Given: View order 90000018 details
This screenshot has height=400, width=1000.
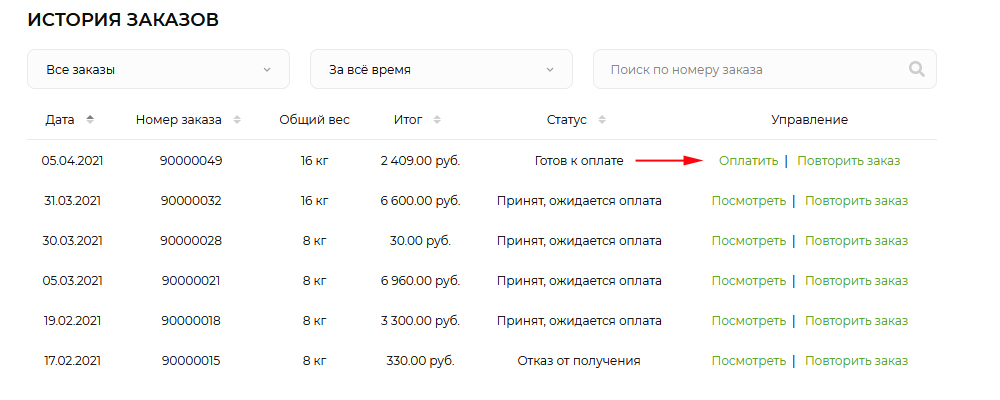Looking at the screenshot, I should pyautogui.click(x=748, y=320).
